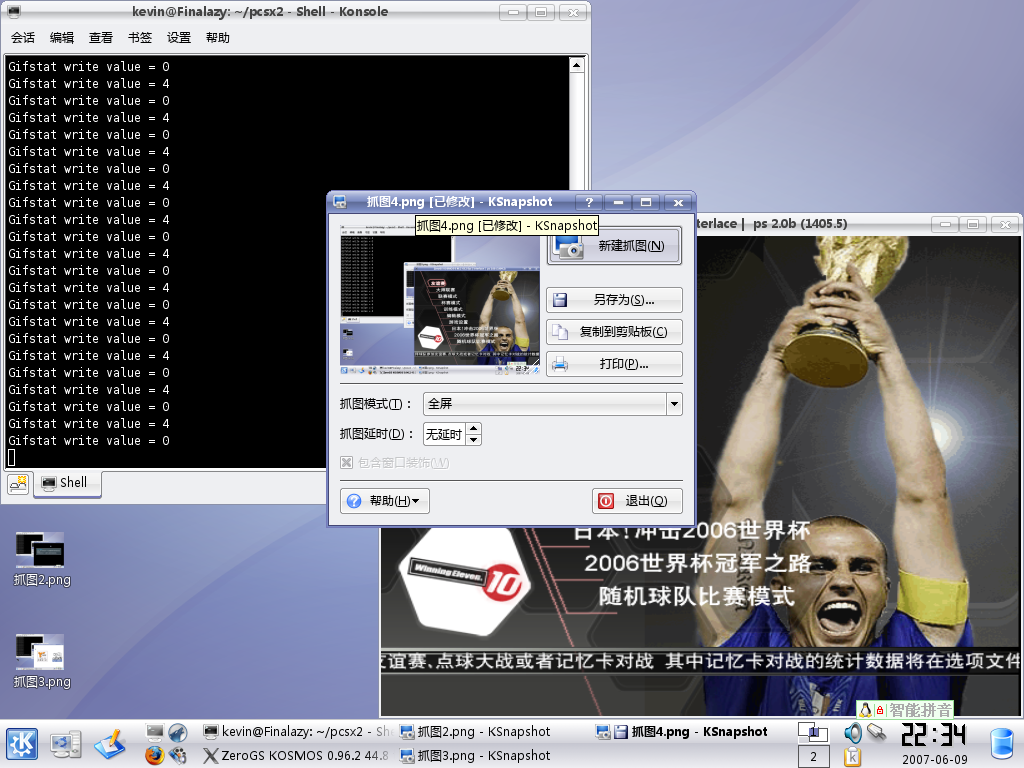The width and height of the screenshot is (1024, 768).
Task: Click the "?" What's This button in KSnapshot's title bar
Action: point(589,202)
